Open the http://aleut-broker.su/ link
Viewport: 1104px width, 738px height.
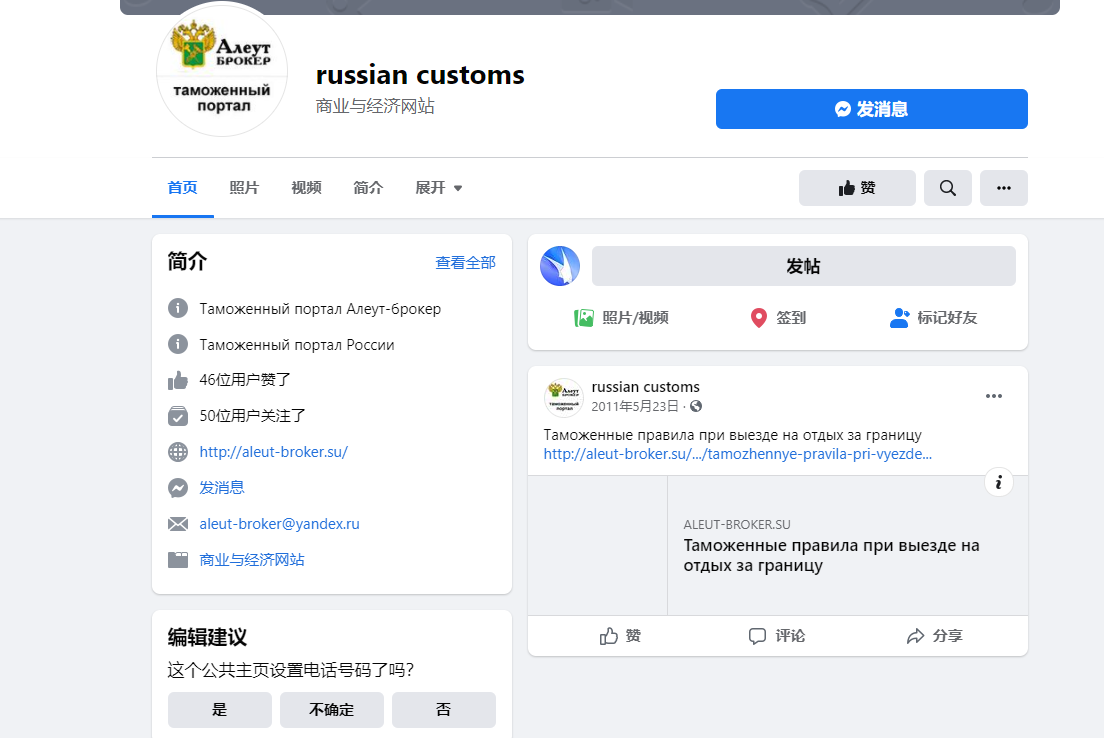(274, 452)
